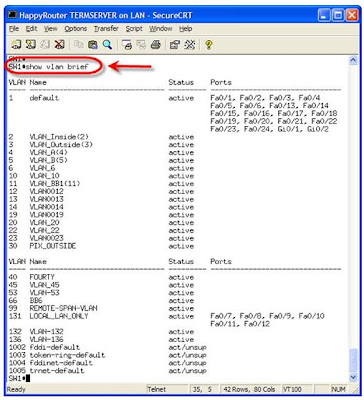Click the 'default' VLAN name
The width and height of the screenshot is (364, 400).
[44, 98]
